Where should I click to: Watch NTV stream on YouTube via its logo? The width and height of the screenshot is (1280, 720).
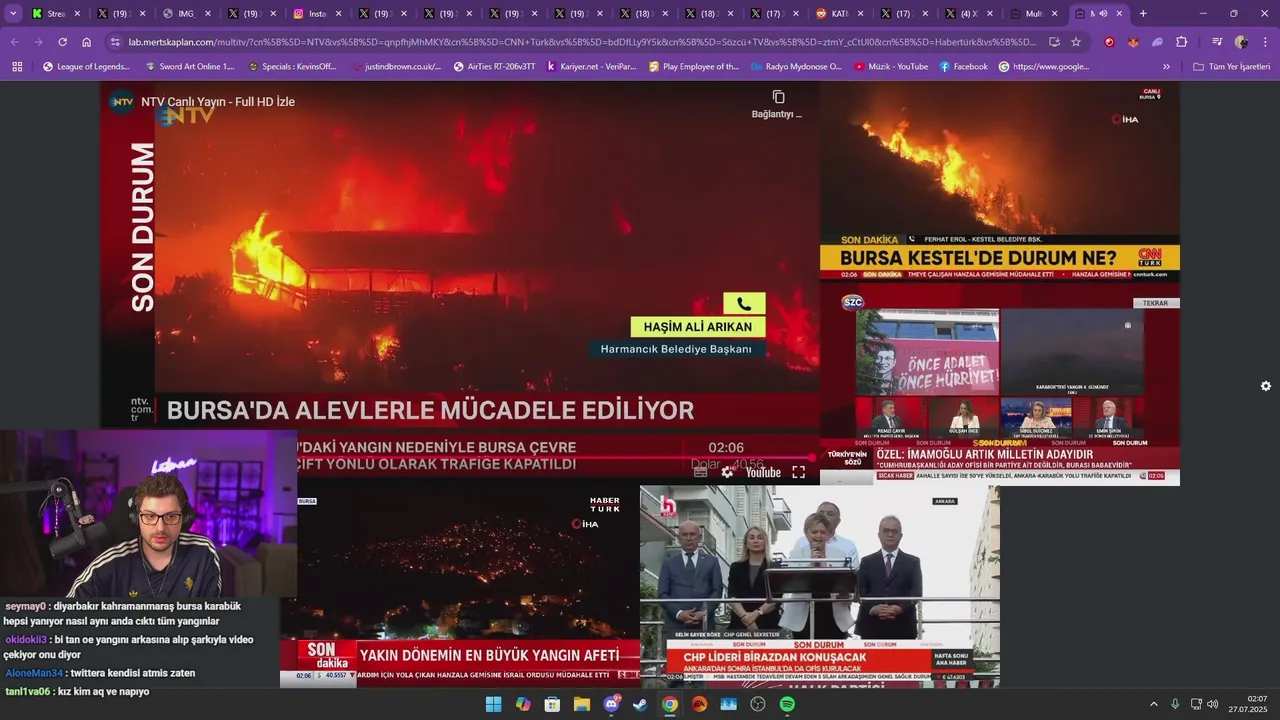(762, 472)
